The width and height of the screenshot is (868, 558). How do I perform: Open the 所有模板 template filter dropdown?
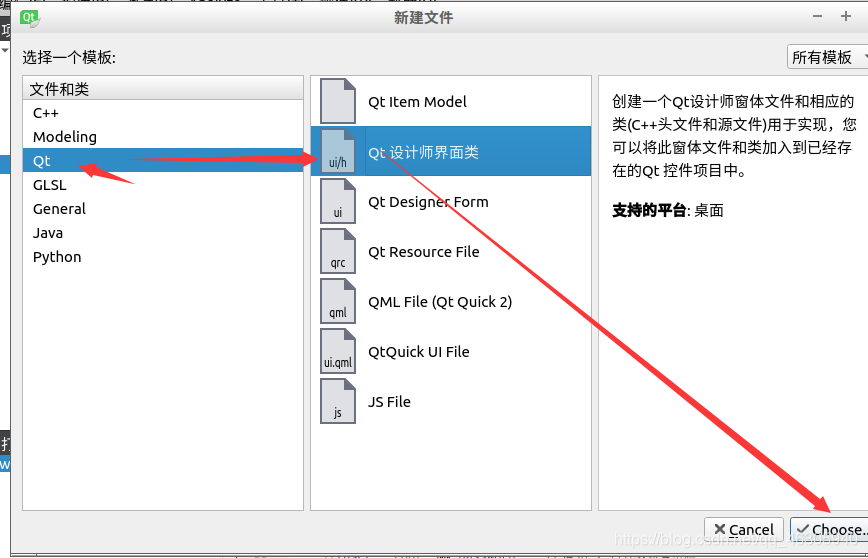tap(827, 57)
